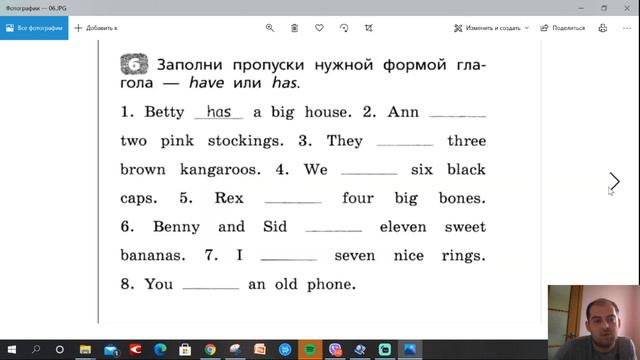Image resolution: width=640 pixels, height=360 pixels.
Task: Mark photo as favorite with the heart icon
Action: tap(319, 28)
